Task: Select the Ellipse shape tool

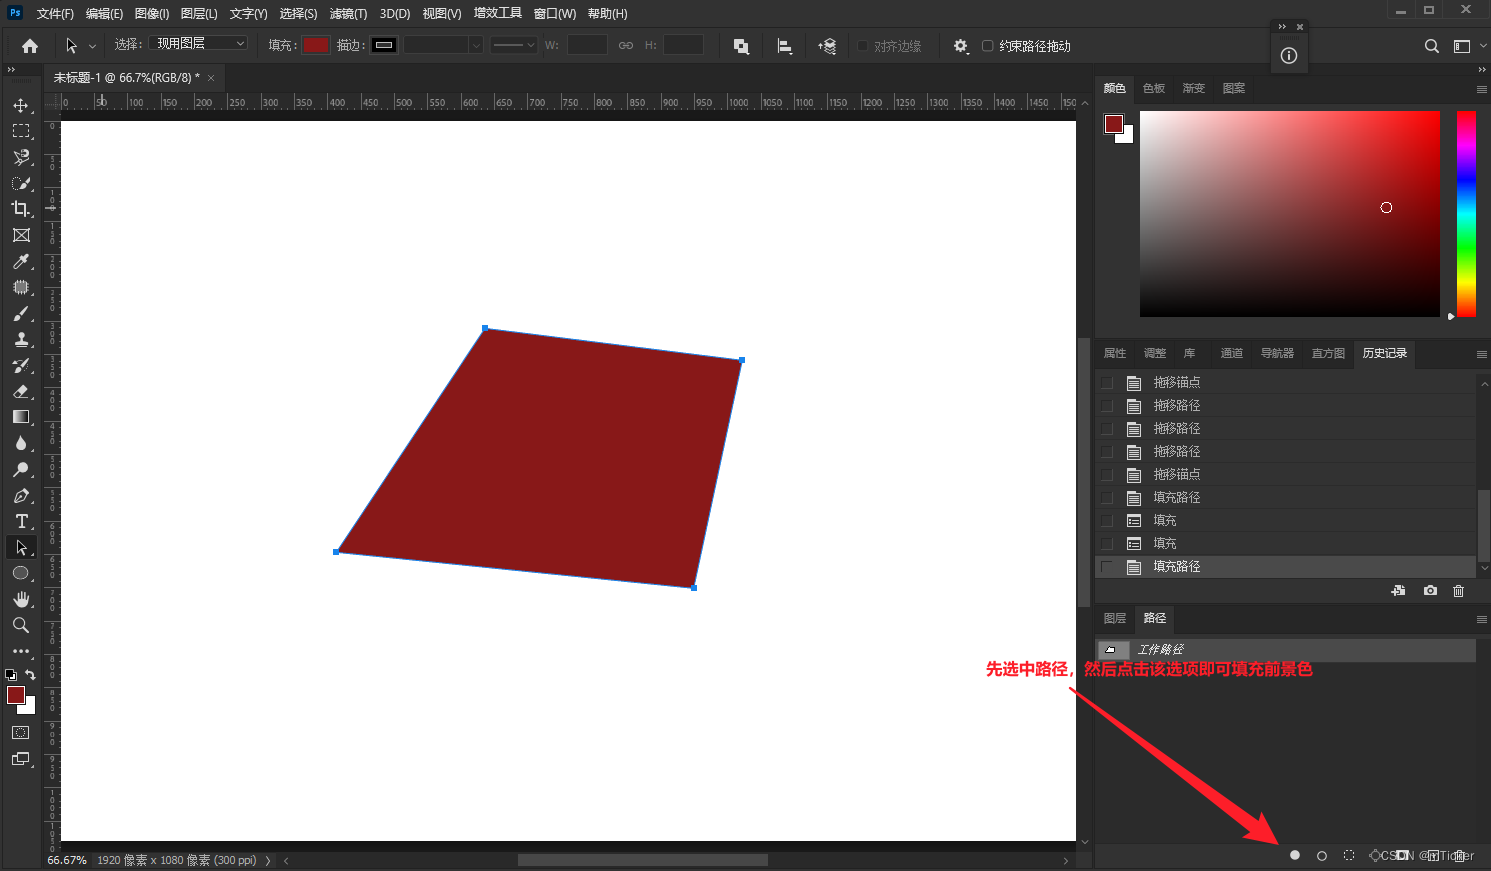Action: (x=21, y=573)
